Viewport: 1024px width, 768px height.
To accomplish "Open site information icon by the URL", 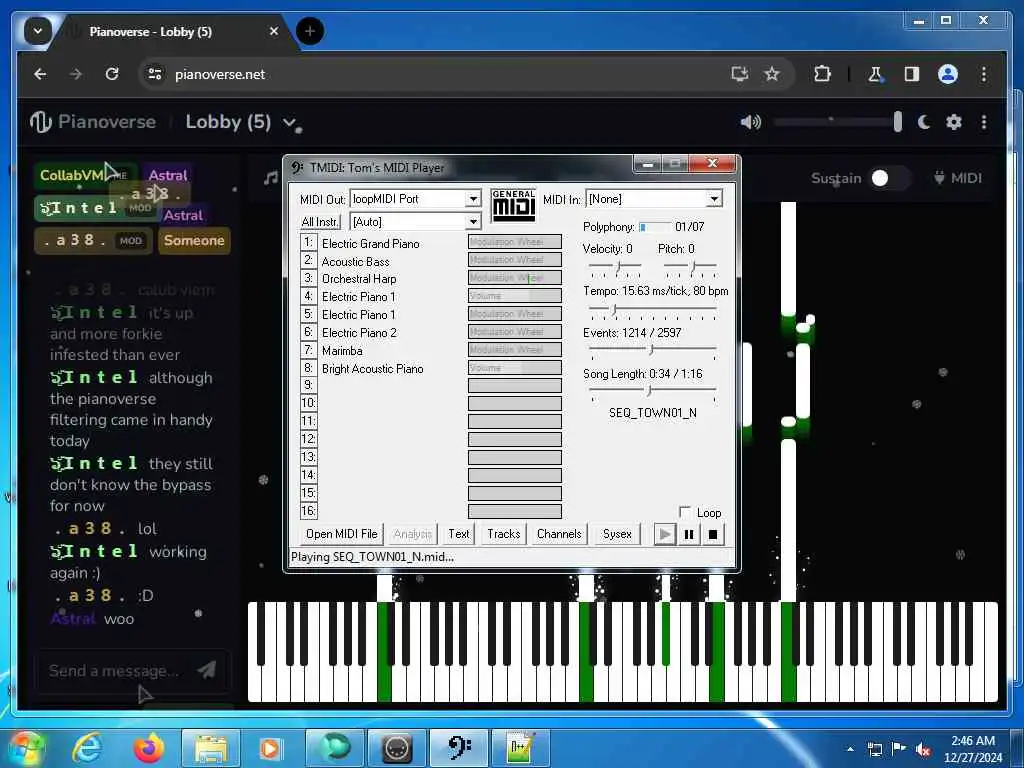I will (155, 74).
